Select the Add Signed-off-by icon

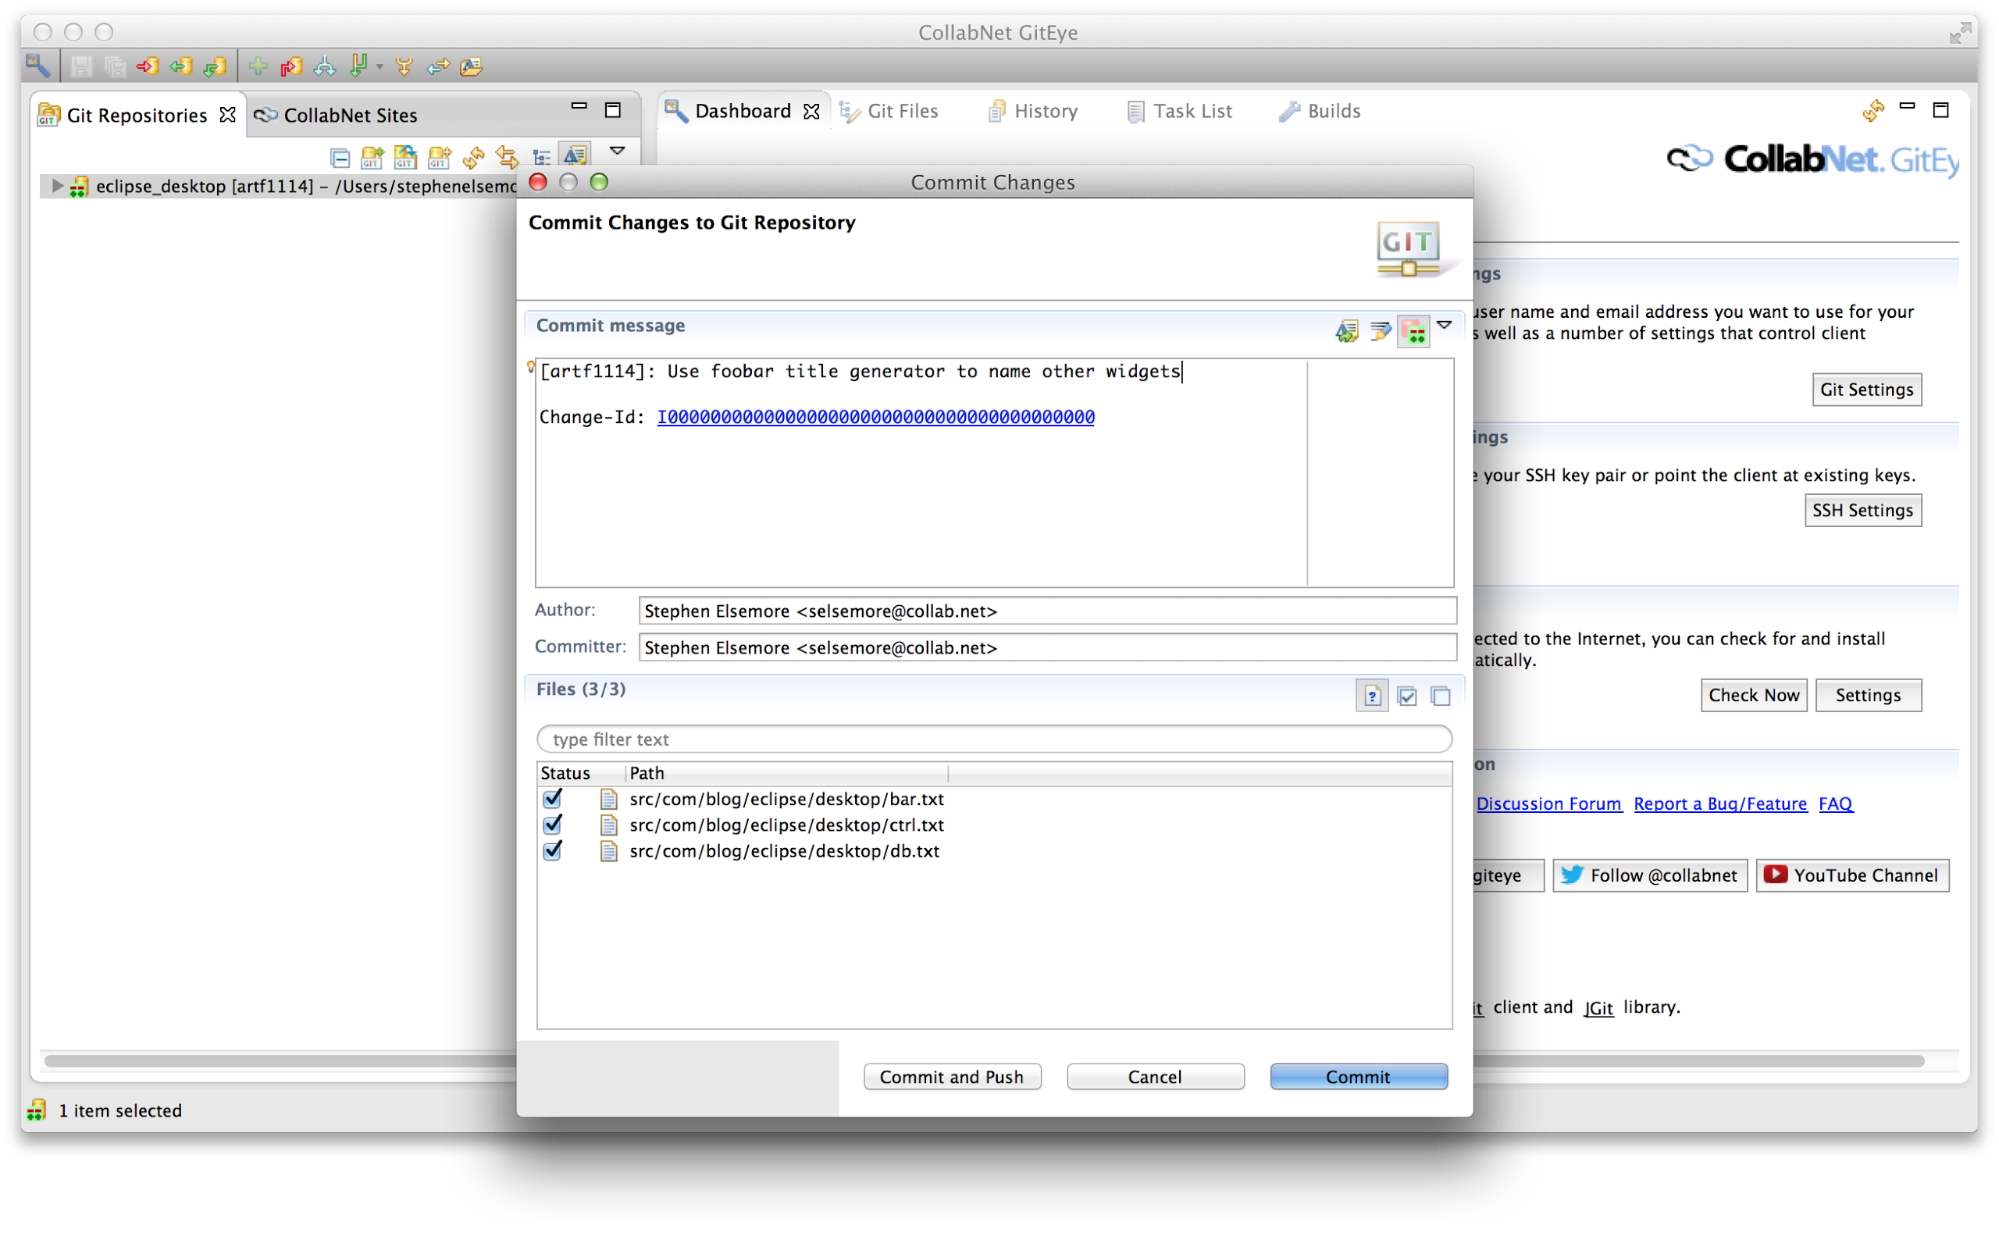pos(1381,331)
